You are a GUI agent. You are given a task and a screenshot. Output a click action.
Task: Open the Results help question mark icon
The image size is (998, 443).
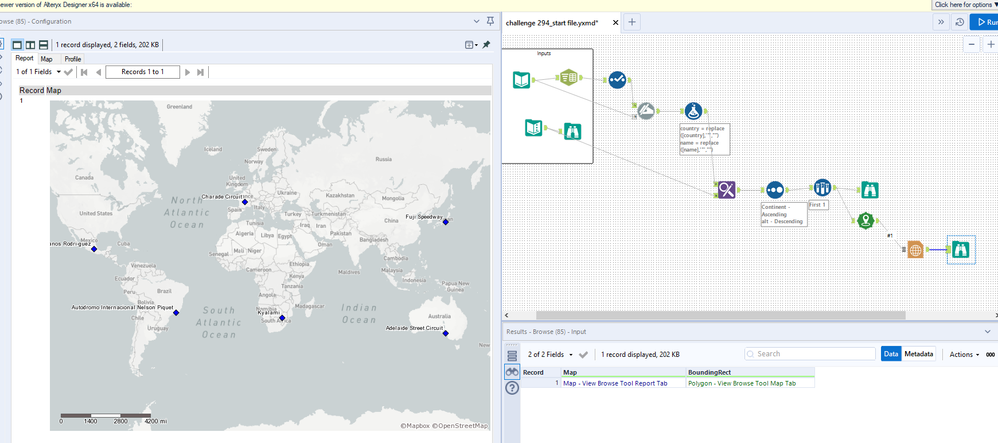(x=512, y=388)
